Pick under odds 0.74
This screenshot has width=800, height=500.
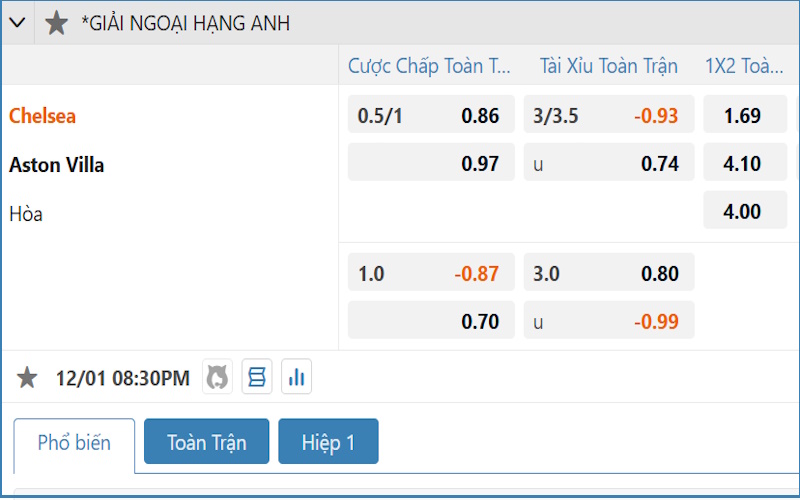click(x=608, y=163)
